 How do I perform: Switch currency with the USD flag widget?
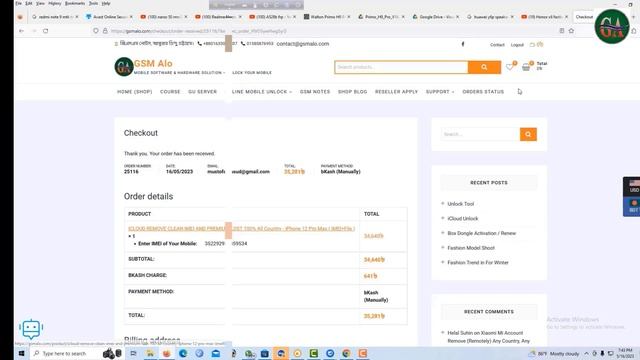click(633, 187)
